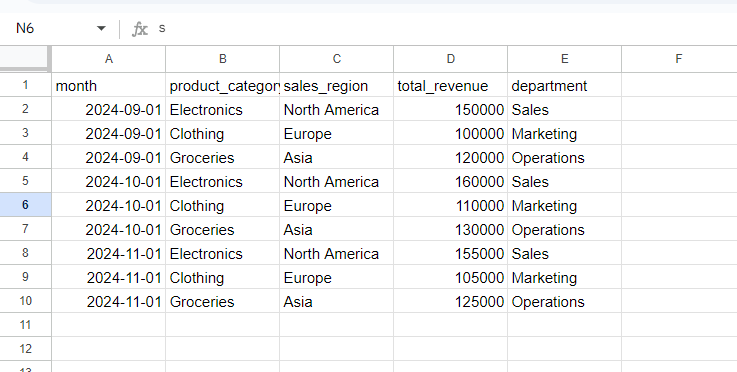The width and height of the screenshot is (737, 372).
Task: Select row 9 header
Action: point(25,277)
